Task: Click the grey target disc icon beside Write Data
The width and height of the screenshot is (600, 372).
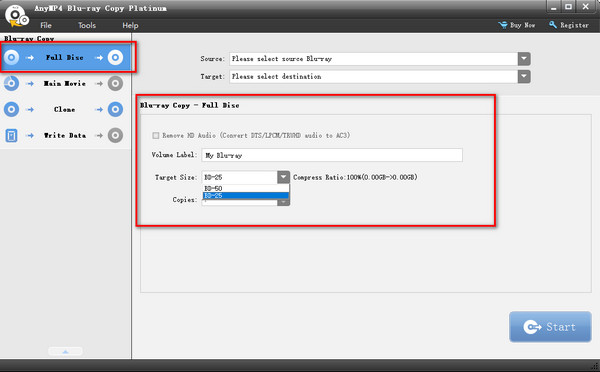Action: coord(115,135)
